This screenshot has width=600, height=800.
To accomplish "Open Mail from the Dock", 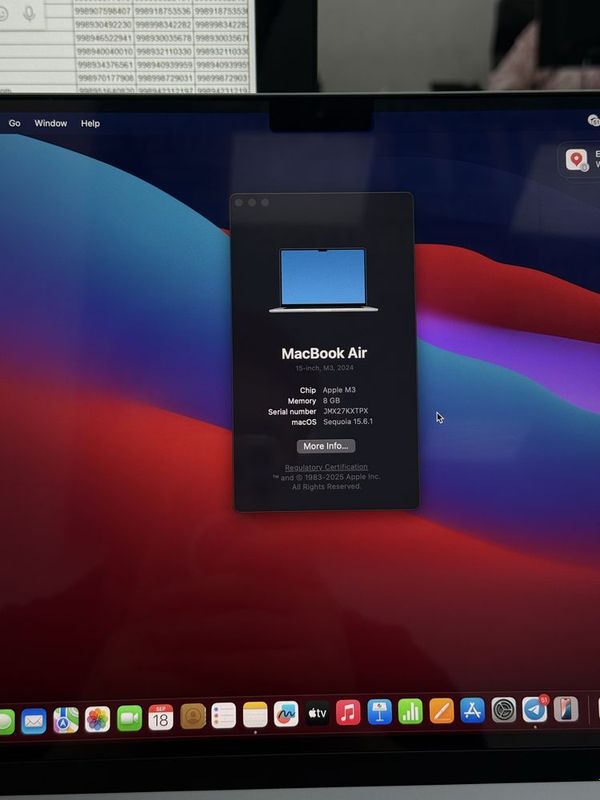I will click(34, 721).
